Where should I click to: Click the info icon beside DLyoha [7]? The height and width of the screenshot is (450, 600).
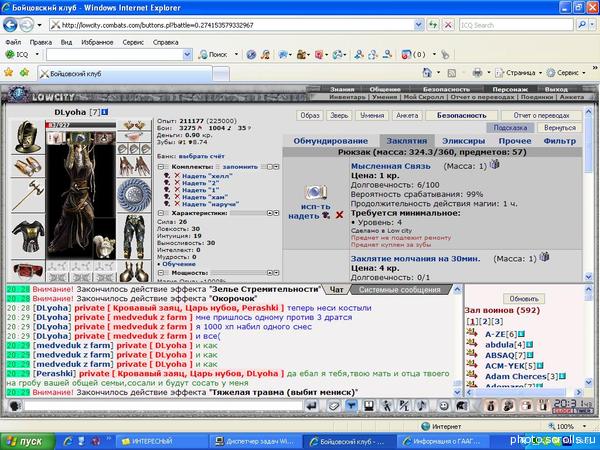coord(105,112)
